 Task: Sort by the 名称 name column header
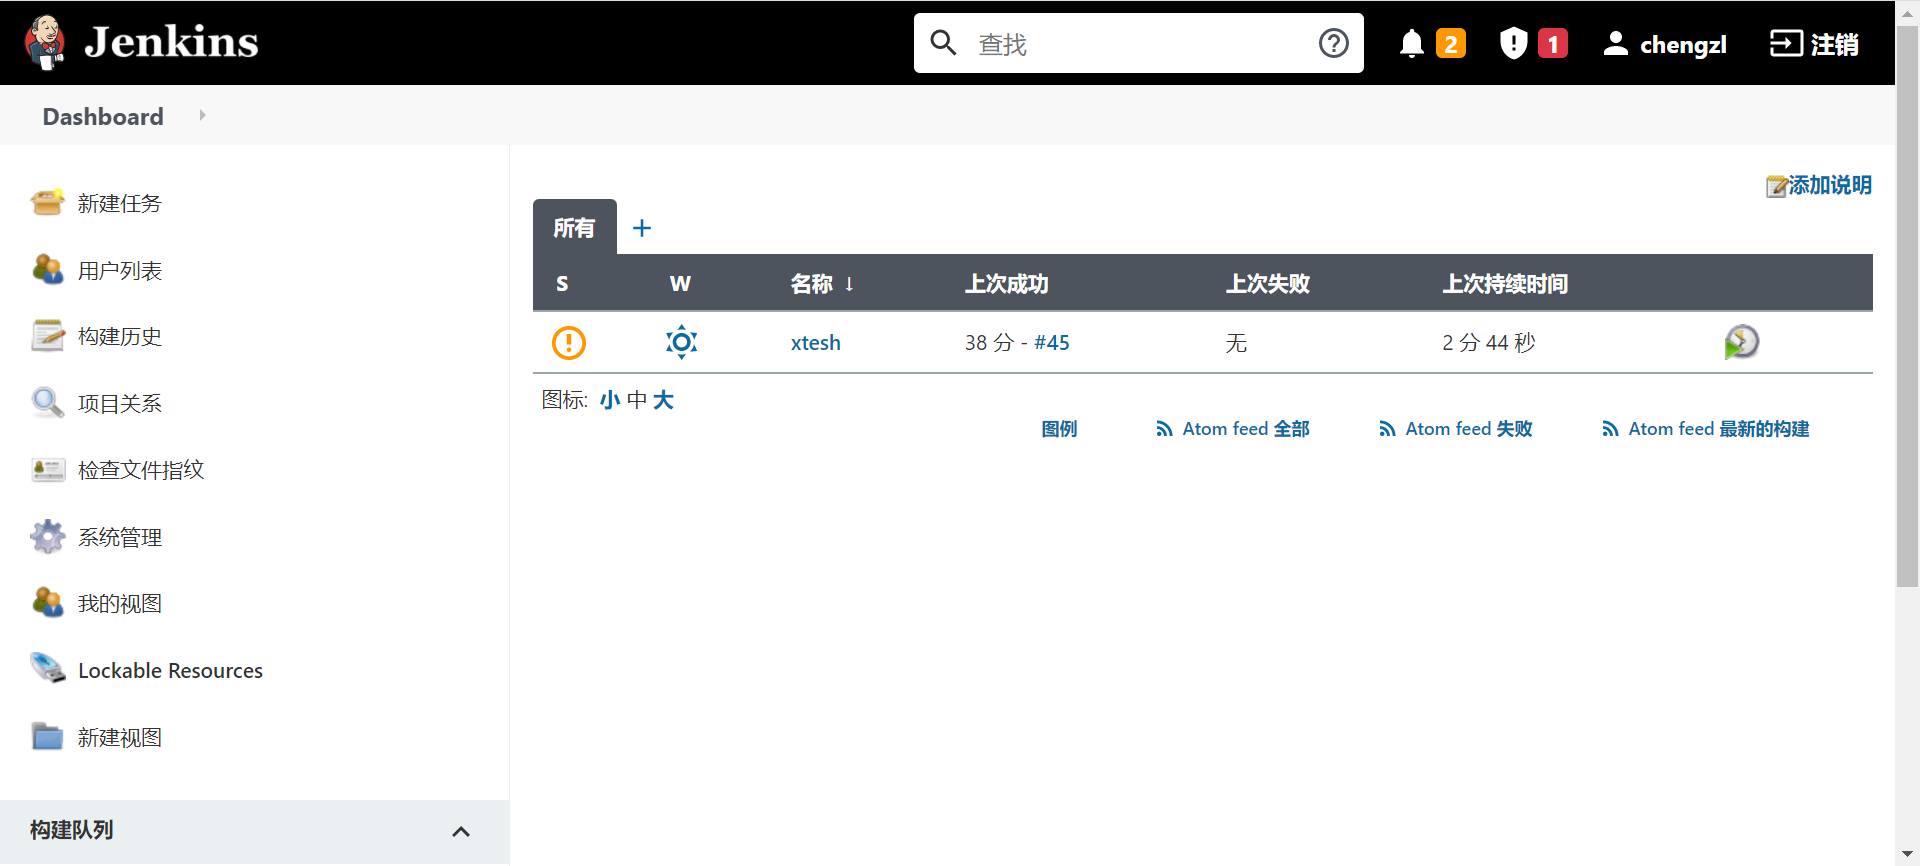click(x=822, y=284)
